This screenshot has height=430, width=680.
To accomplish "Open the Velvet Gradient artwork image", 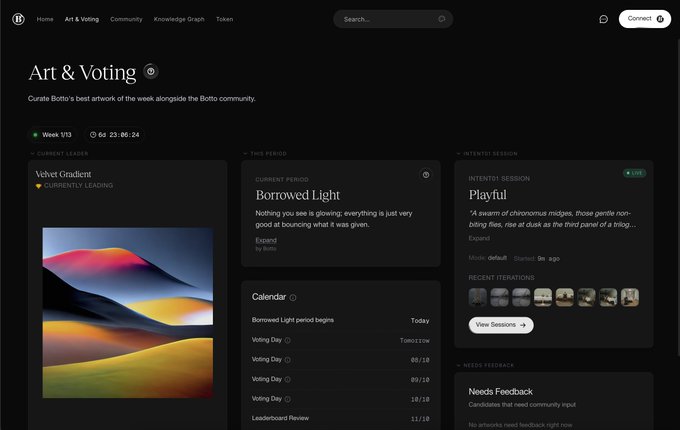I will coord(128,313).
